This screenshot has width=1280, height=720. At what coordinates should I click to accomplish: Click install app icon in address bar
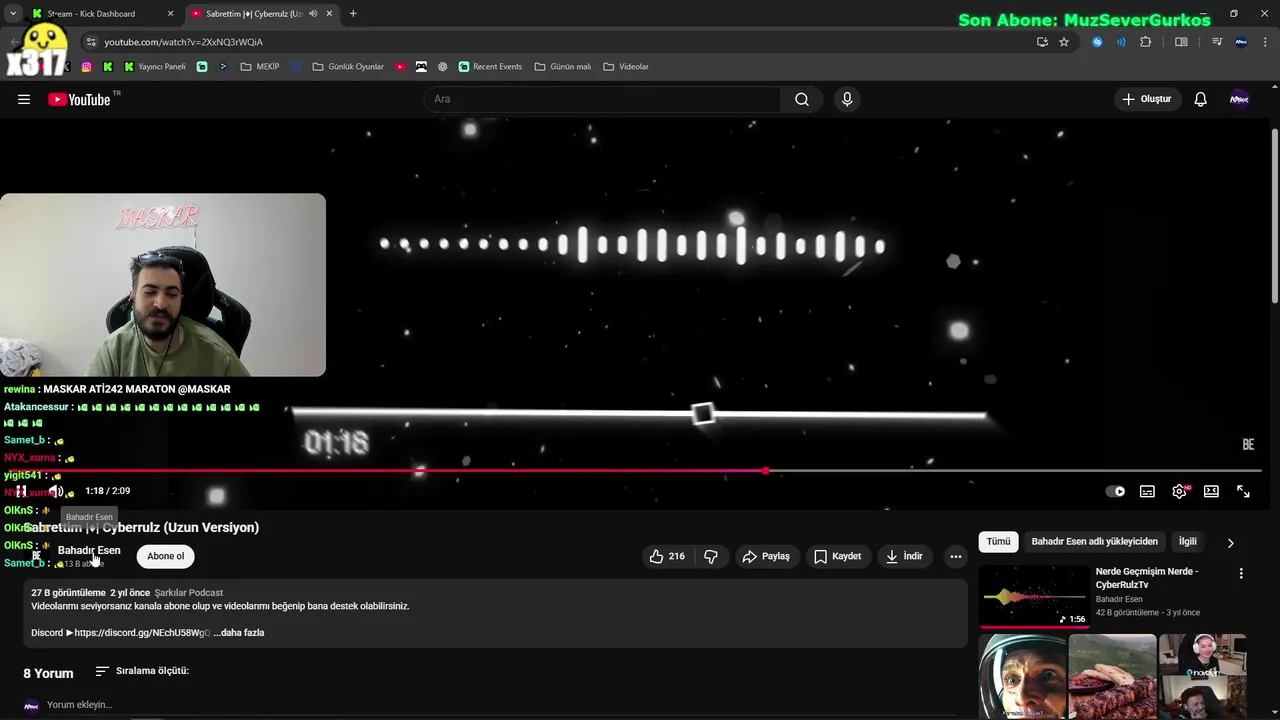pos(1042,42)
